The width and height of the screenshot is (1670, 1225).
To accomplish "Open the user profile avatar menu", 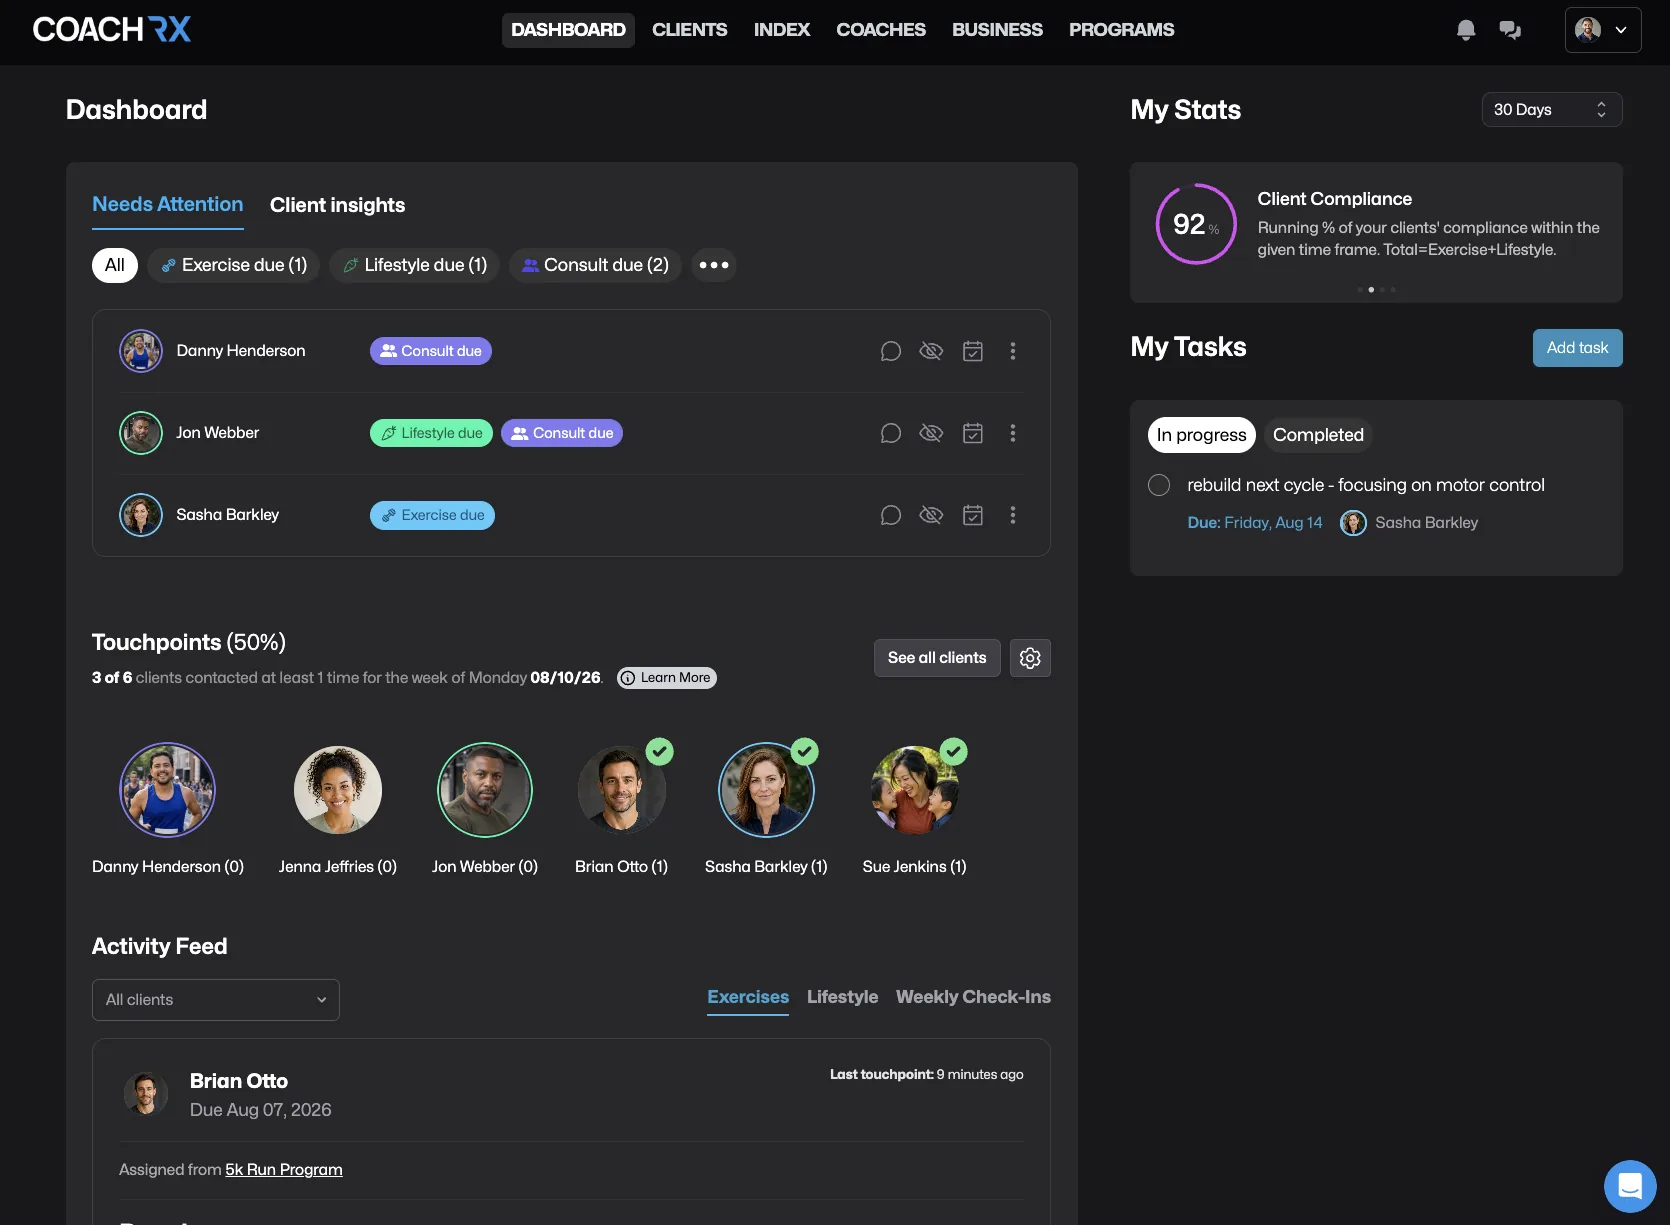I will point(1603,30).
